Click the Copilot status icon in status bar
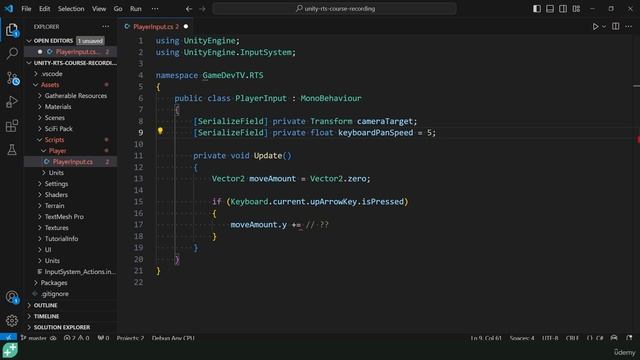 614,338
